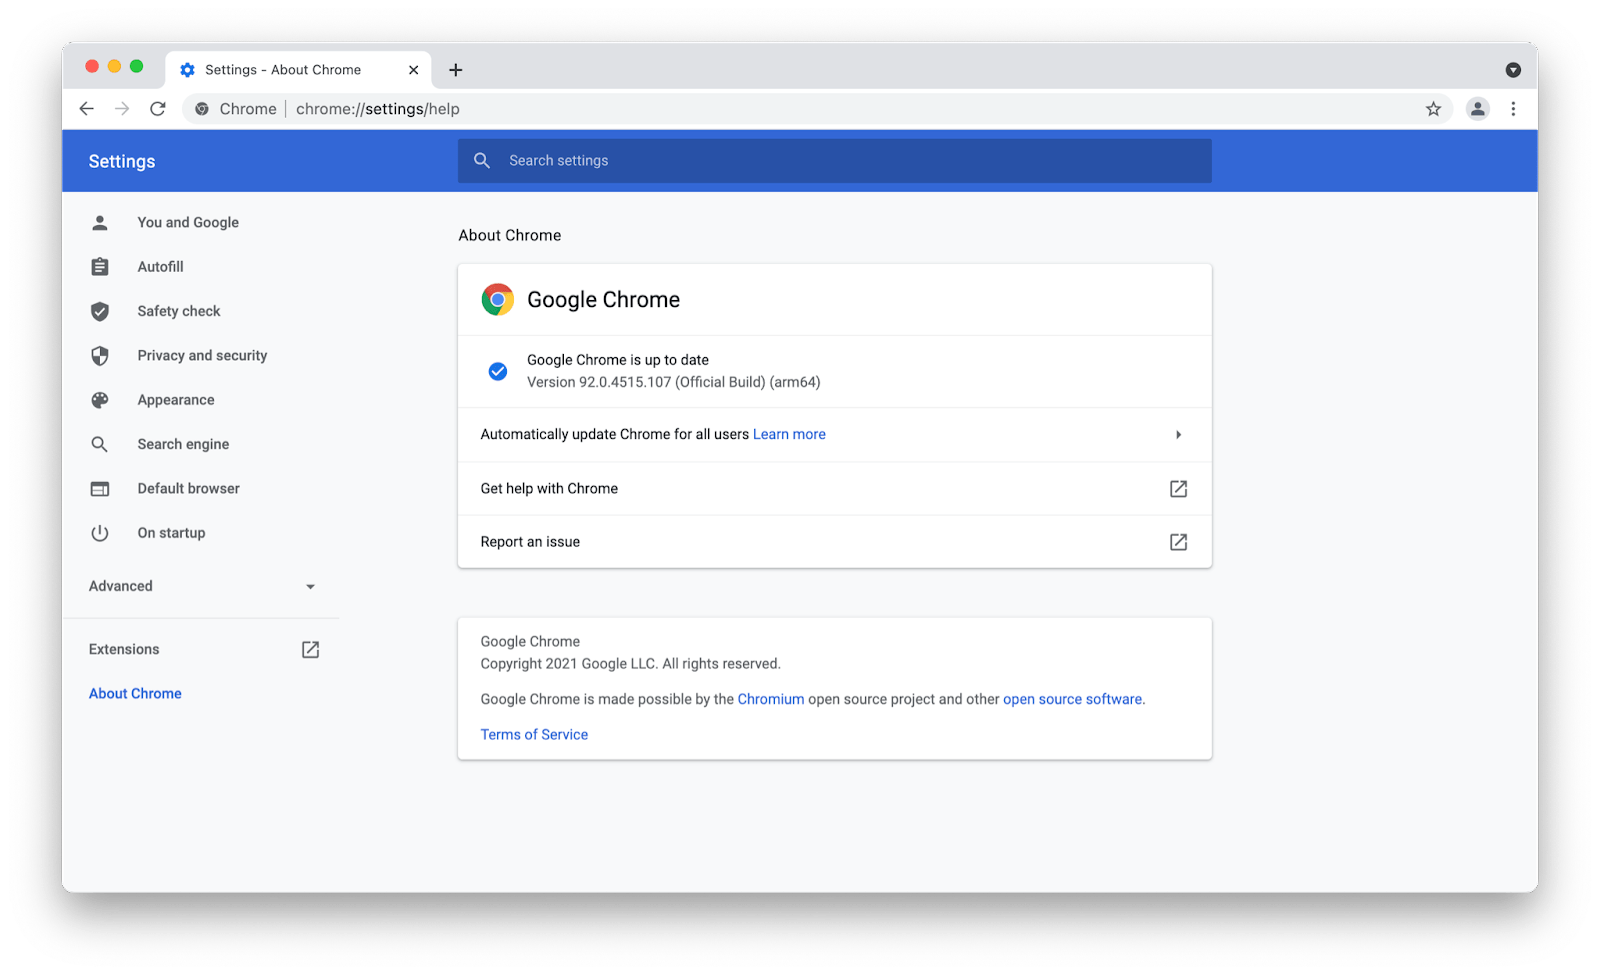This screenshot has height=975, width=1600.
Task: Click the window icon beside Default browser
Action: (100, 489)
